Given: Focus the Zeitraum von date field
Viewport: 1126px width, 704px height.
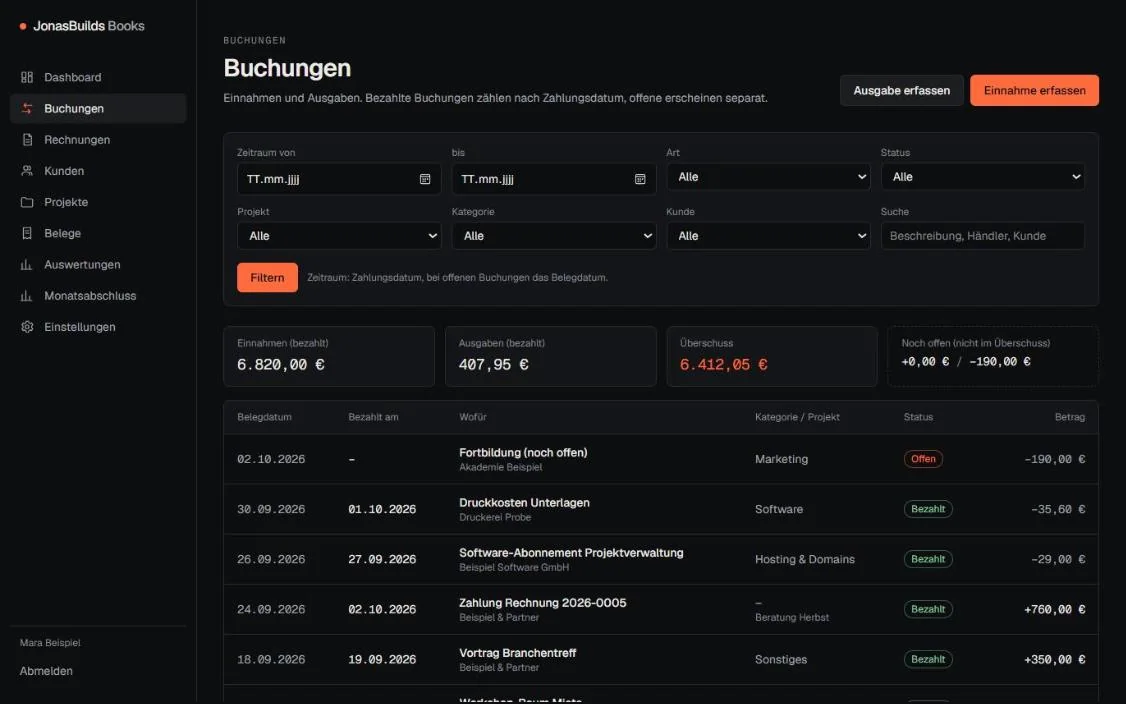Looking at the screenshot, I should (339, 179).
